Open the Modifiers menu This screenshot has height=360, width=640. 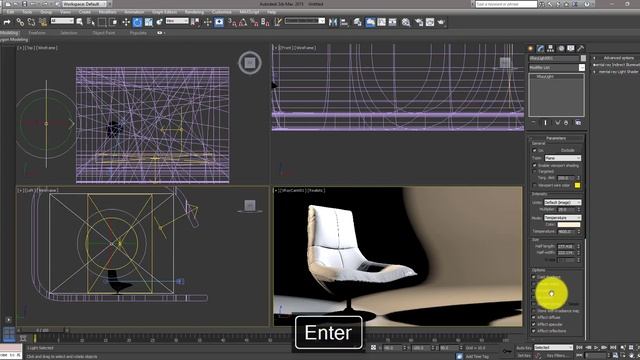(108, 12)
